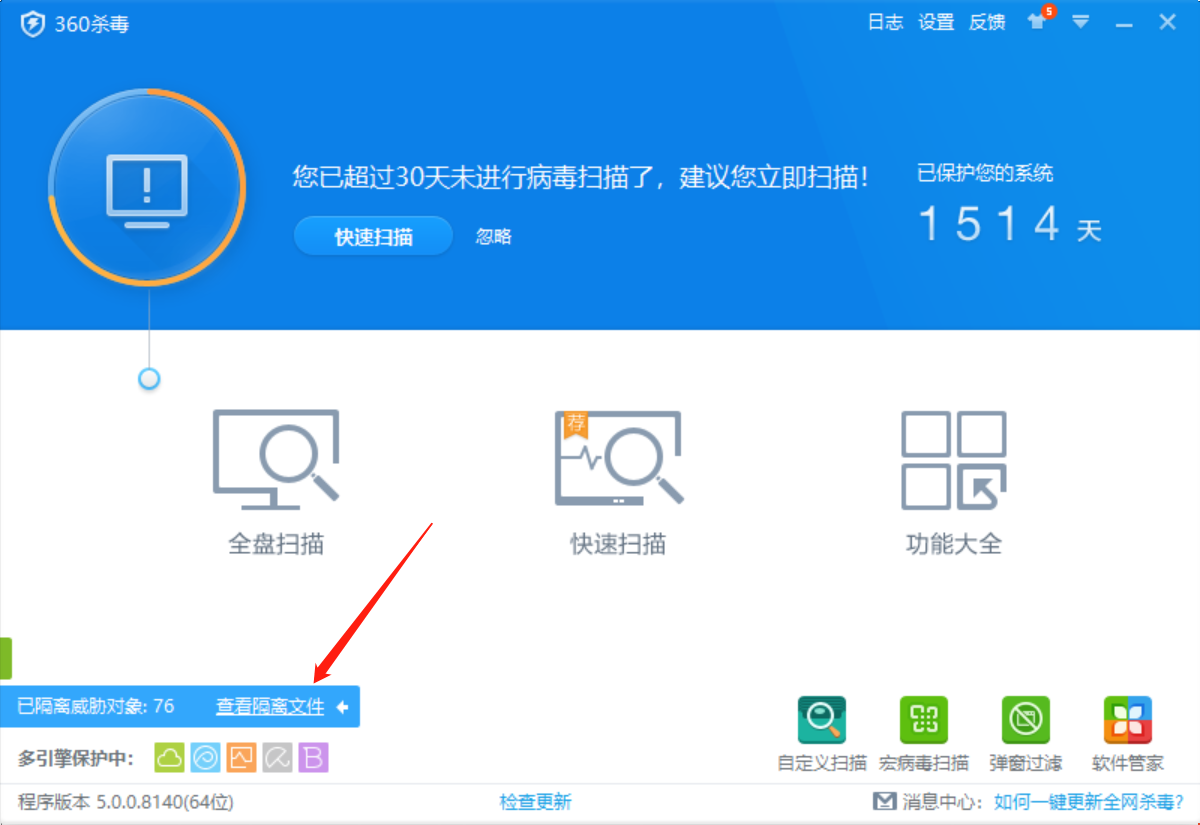Open 弹窗过滤 tool icon
Screen dimensions: 1200x825
click(x=1026, y=720)
